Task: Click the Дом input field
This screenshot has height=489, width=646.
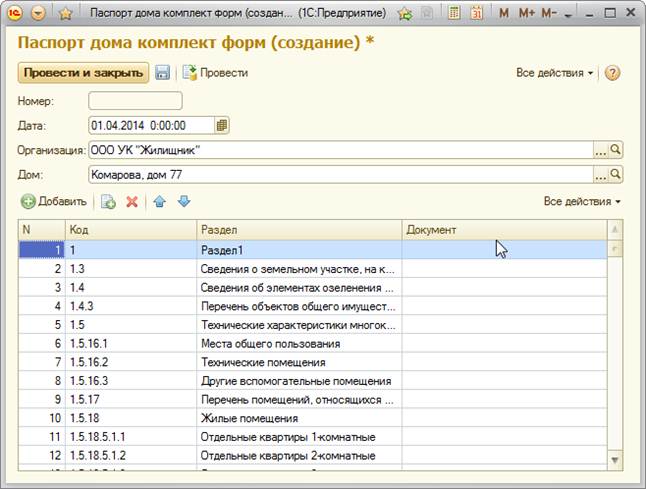Action: (341, 175)
